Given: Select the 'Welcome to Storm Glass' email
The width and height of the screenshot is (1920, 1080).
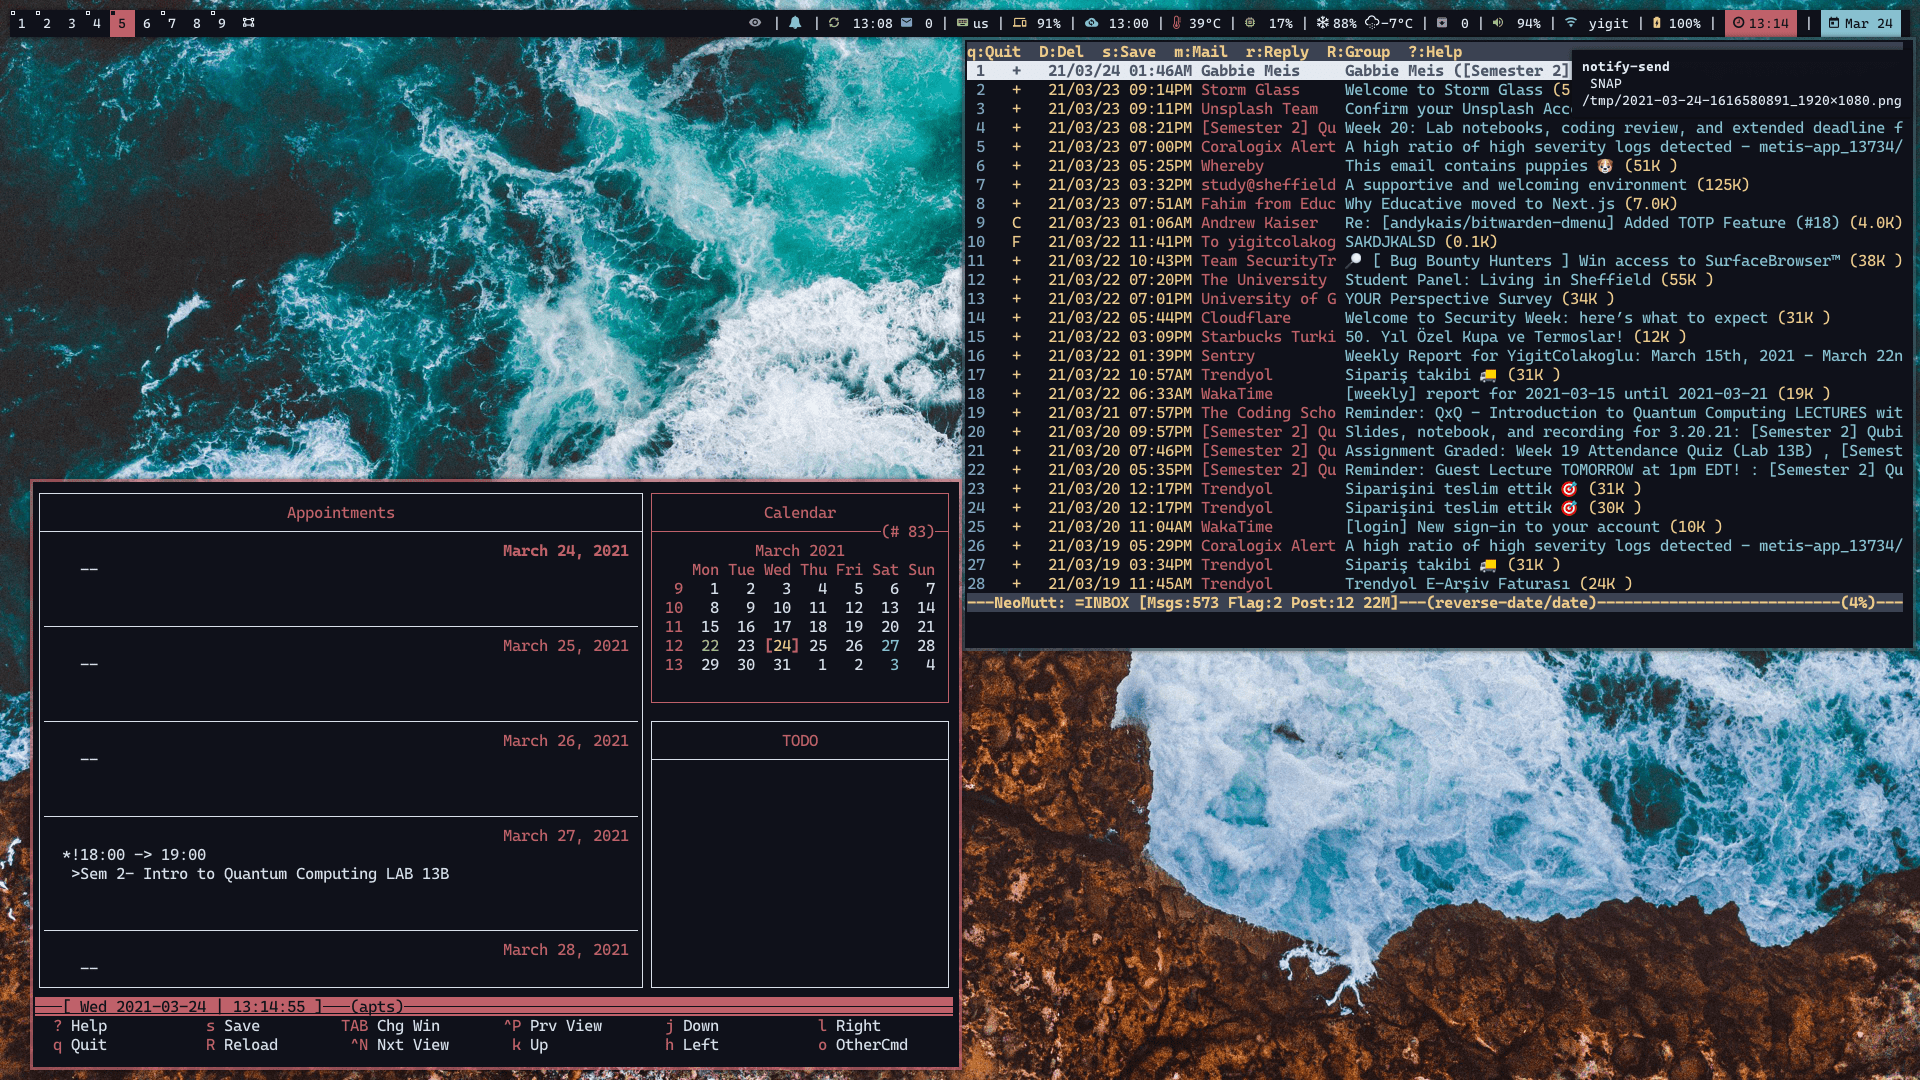Looking at the screenshot, I should (1269, 90).
